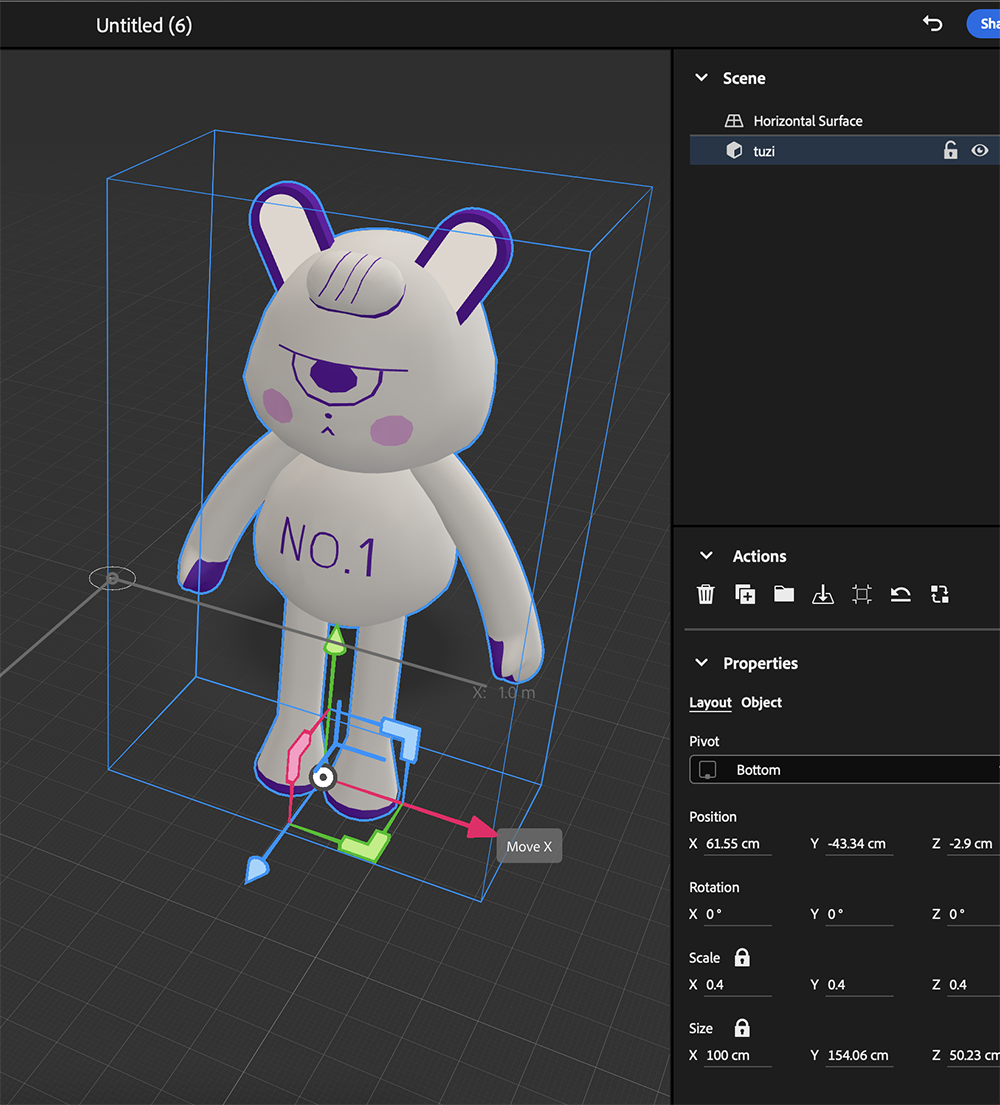This screenshot has height=1105, width=1000.
Task: Click the Undo arrow in the top bar
Action: click(932, 23)
